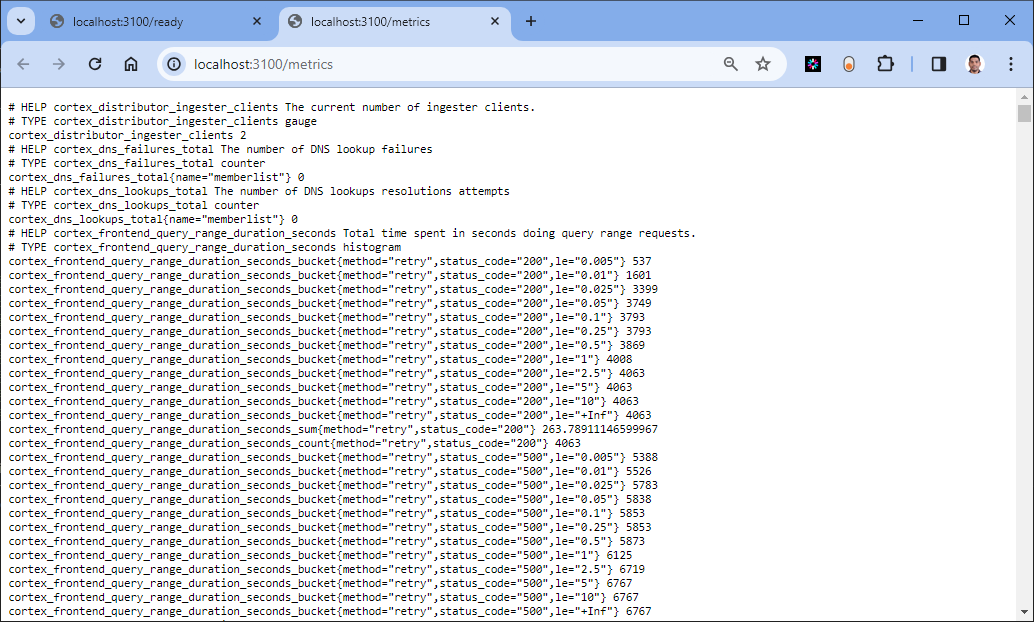Open the Extensions puzzle-piece menu
1034x622 pixels.
[885, 64]
